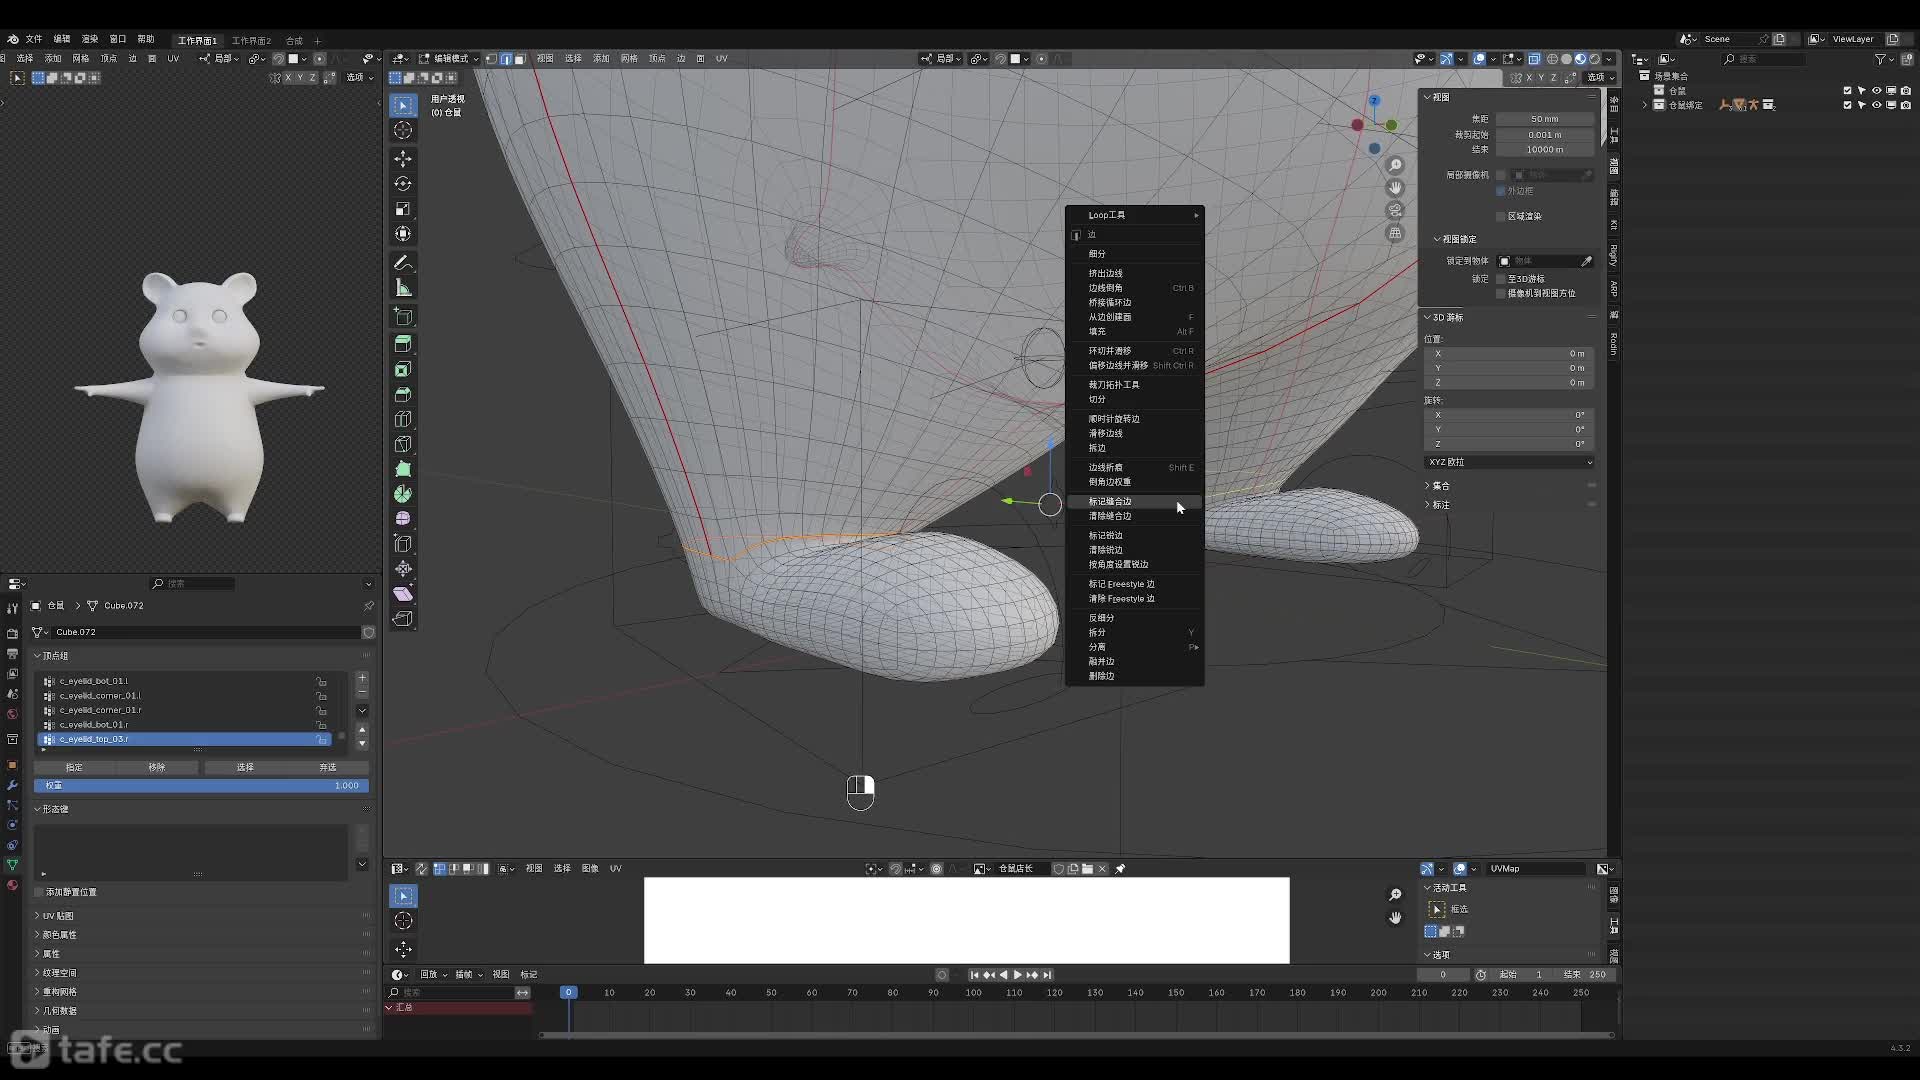The height and width of the screenshot is (1080, 1920).
Task: Click the pan view hand icon
Action: (1395, 188)
